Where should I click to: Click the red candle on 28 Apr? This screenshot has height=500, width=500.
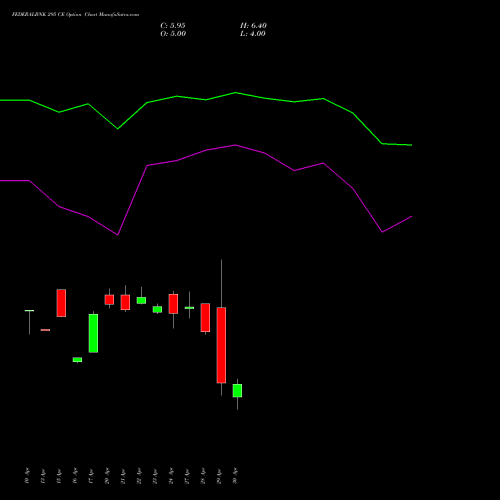click(205, 318)
